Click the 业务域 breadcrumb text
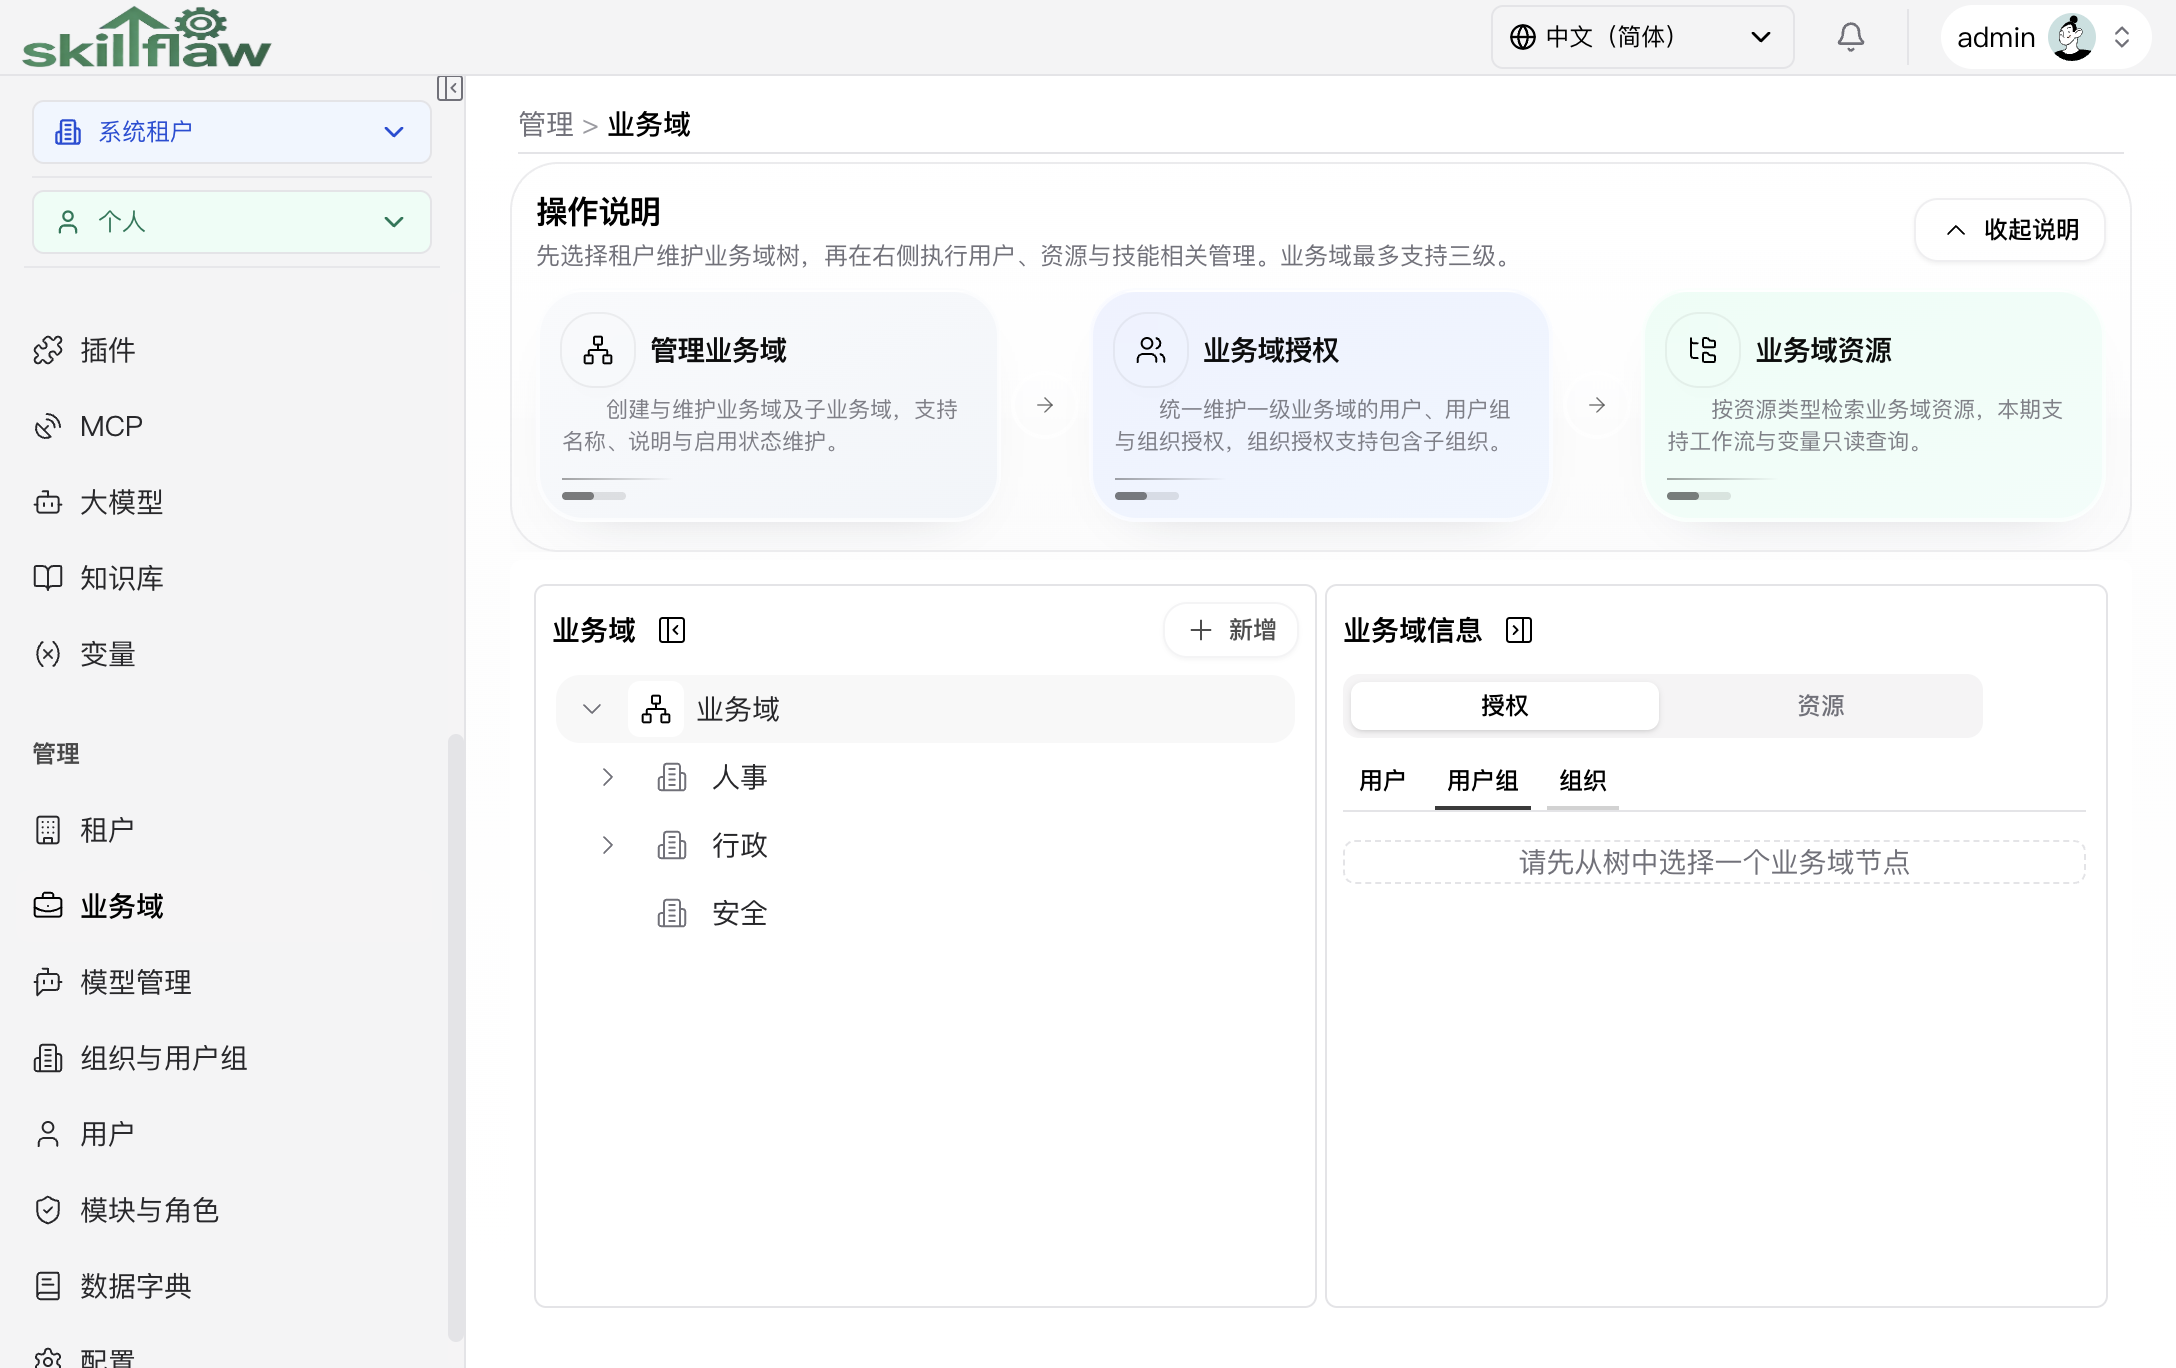This screenshot has width=2176, height=1368. 649,124
